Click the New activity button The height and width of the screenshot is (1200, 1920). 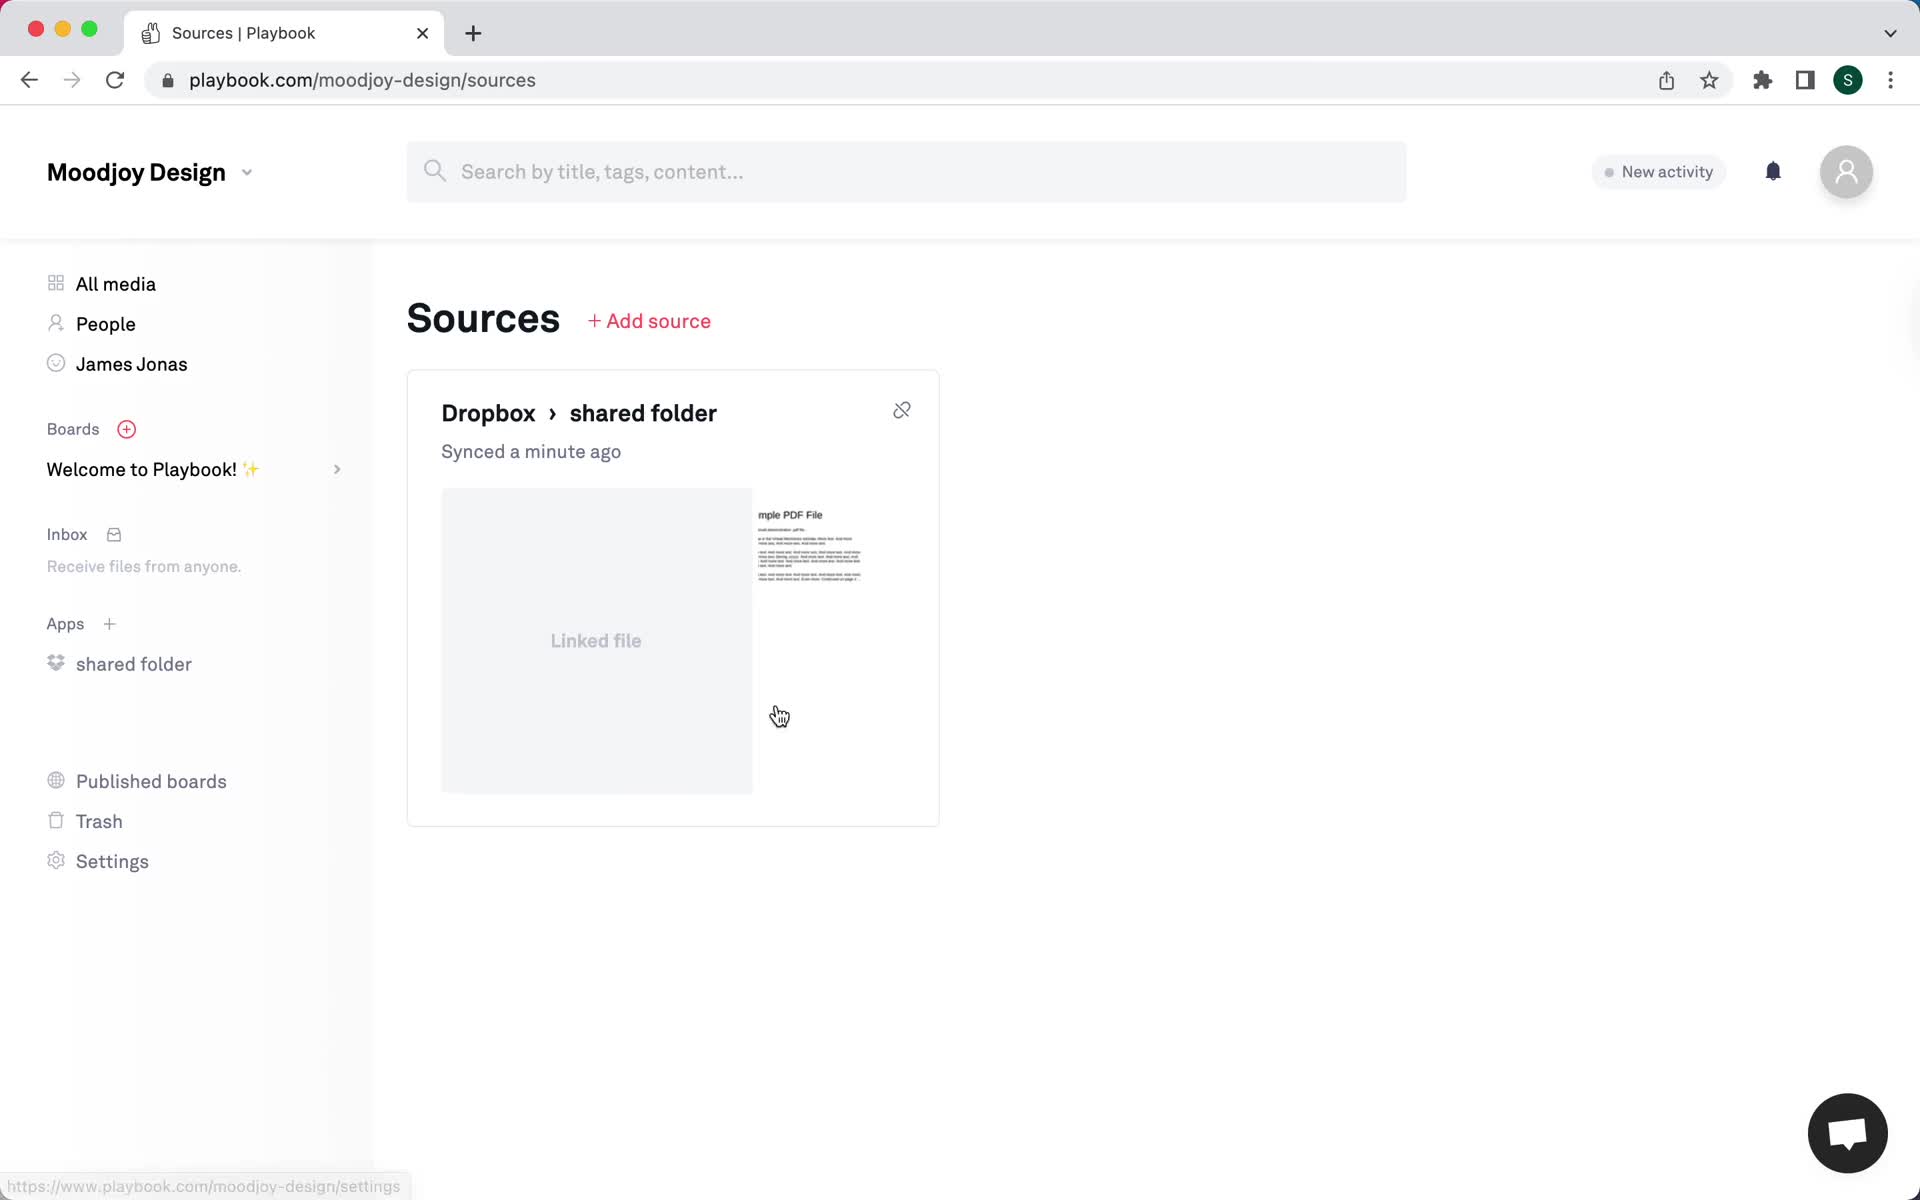pos(1657,171)
